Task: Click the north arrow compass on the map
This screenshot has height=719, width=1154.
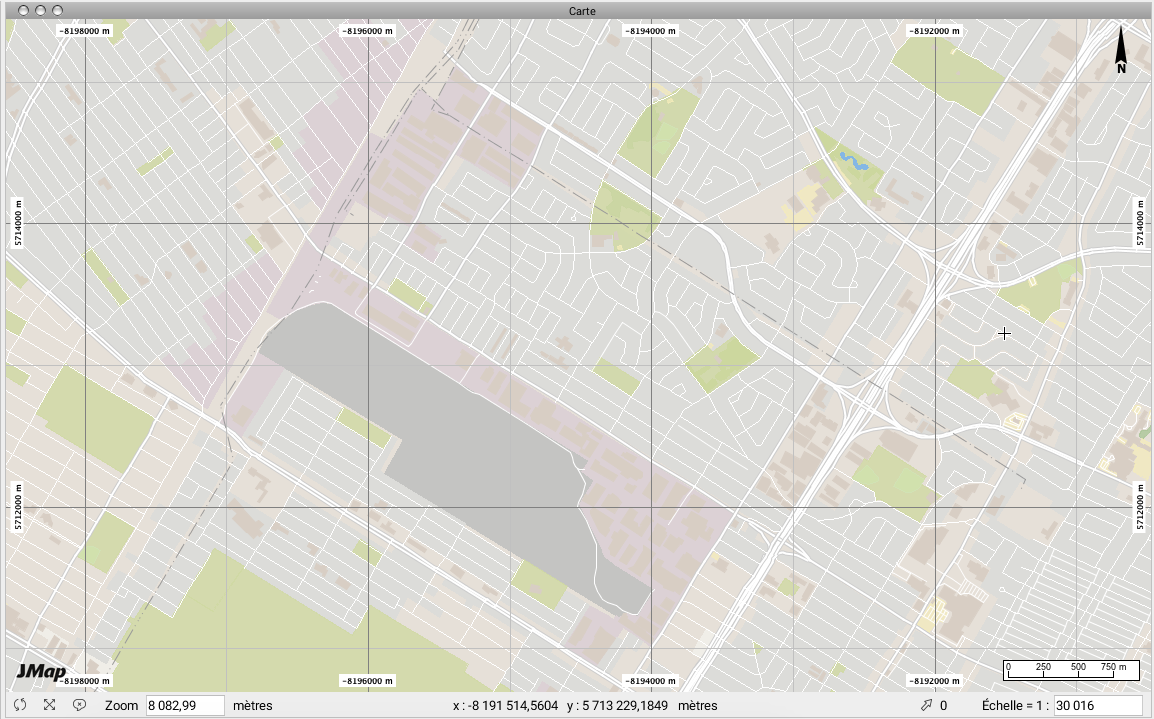Action: tap(1121, 50)
